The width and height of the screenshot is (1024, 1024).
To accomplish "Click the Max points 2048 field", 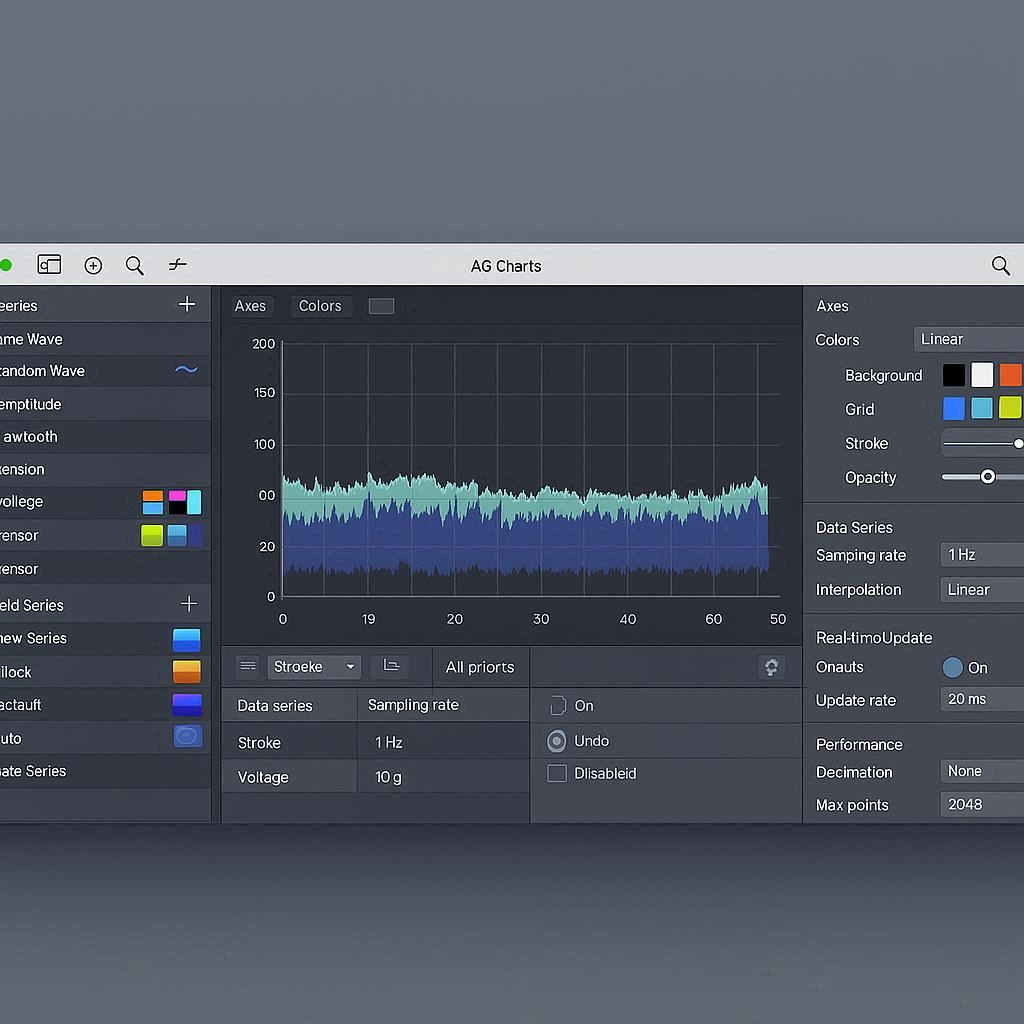I will [982, 804].
